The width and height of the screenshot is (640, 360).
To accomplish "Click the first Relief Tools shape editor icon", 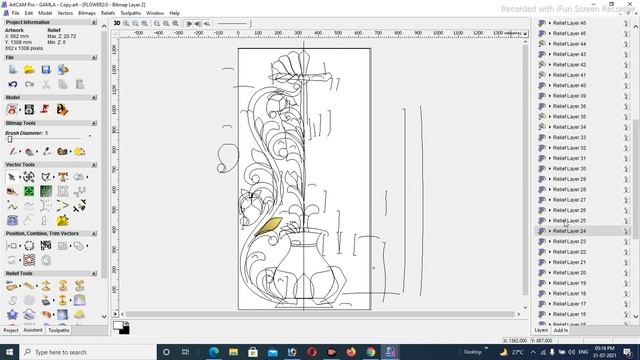I will [x=11, y=286].
